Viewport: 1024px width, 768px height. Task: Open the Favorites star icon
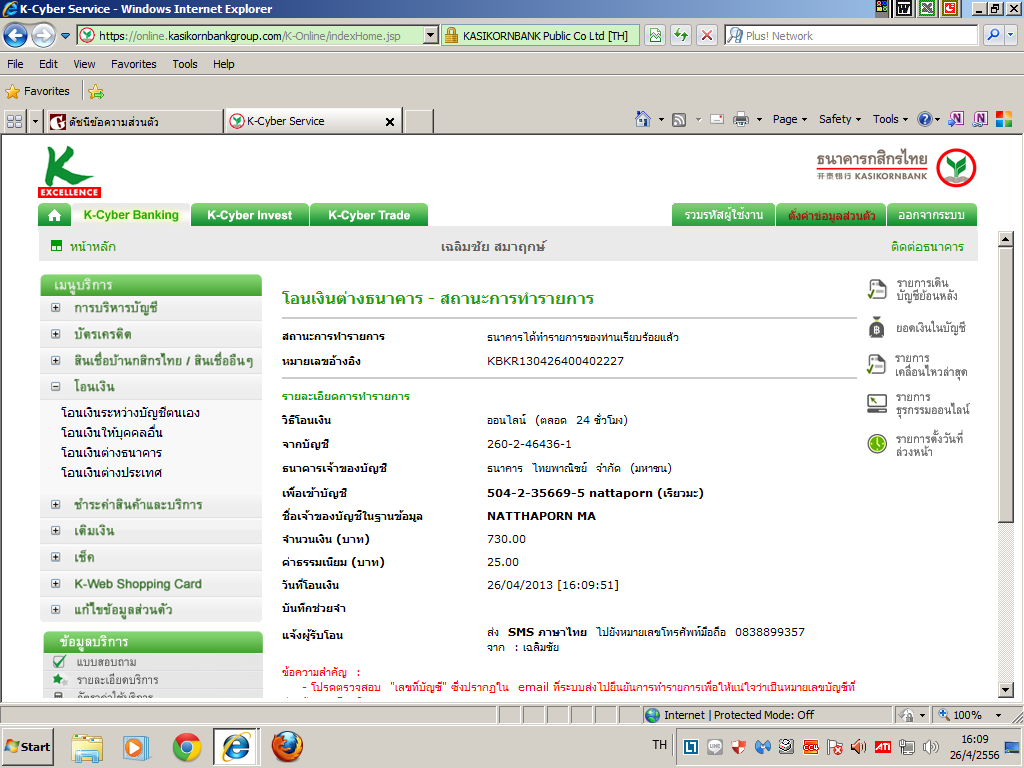[12, 91]
